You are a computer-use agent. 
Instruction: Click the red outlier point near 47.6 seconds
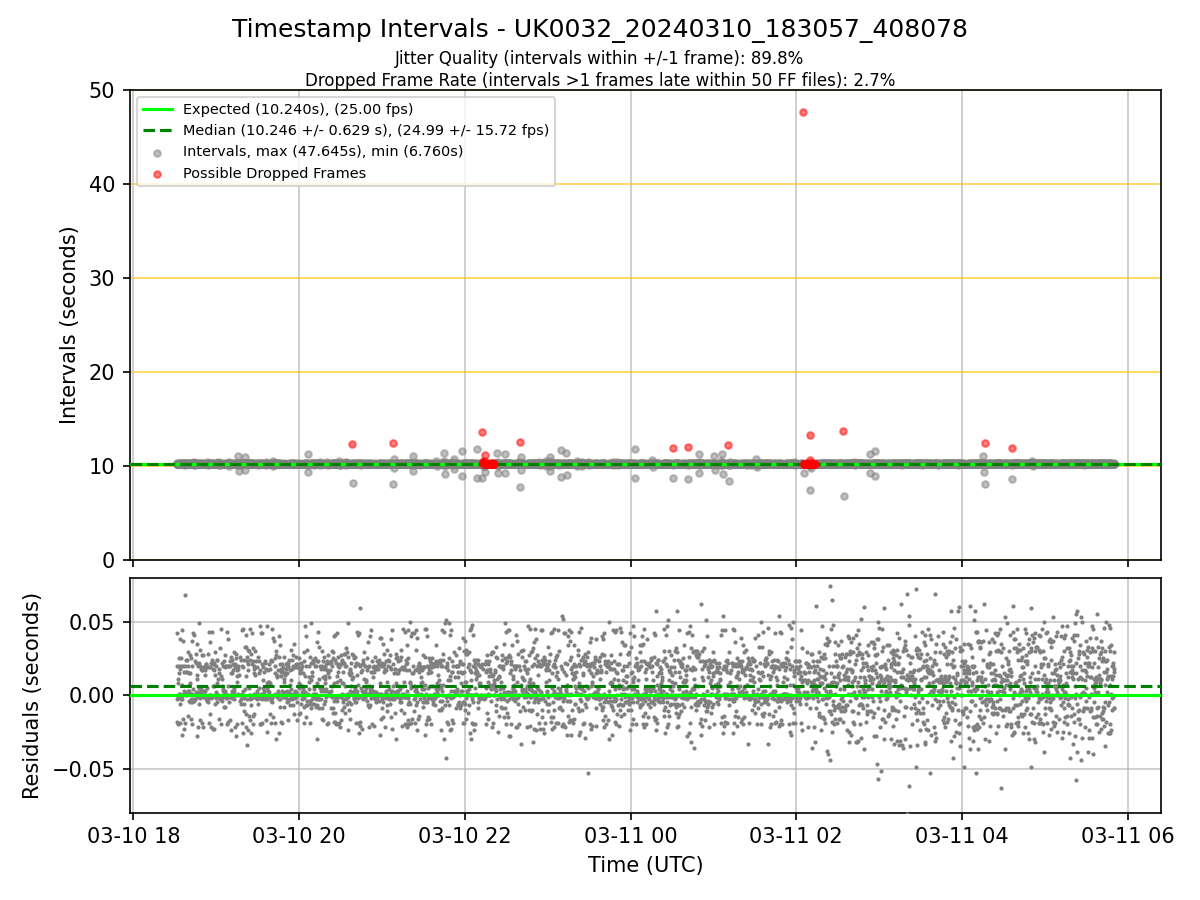tap(803, 112)
